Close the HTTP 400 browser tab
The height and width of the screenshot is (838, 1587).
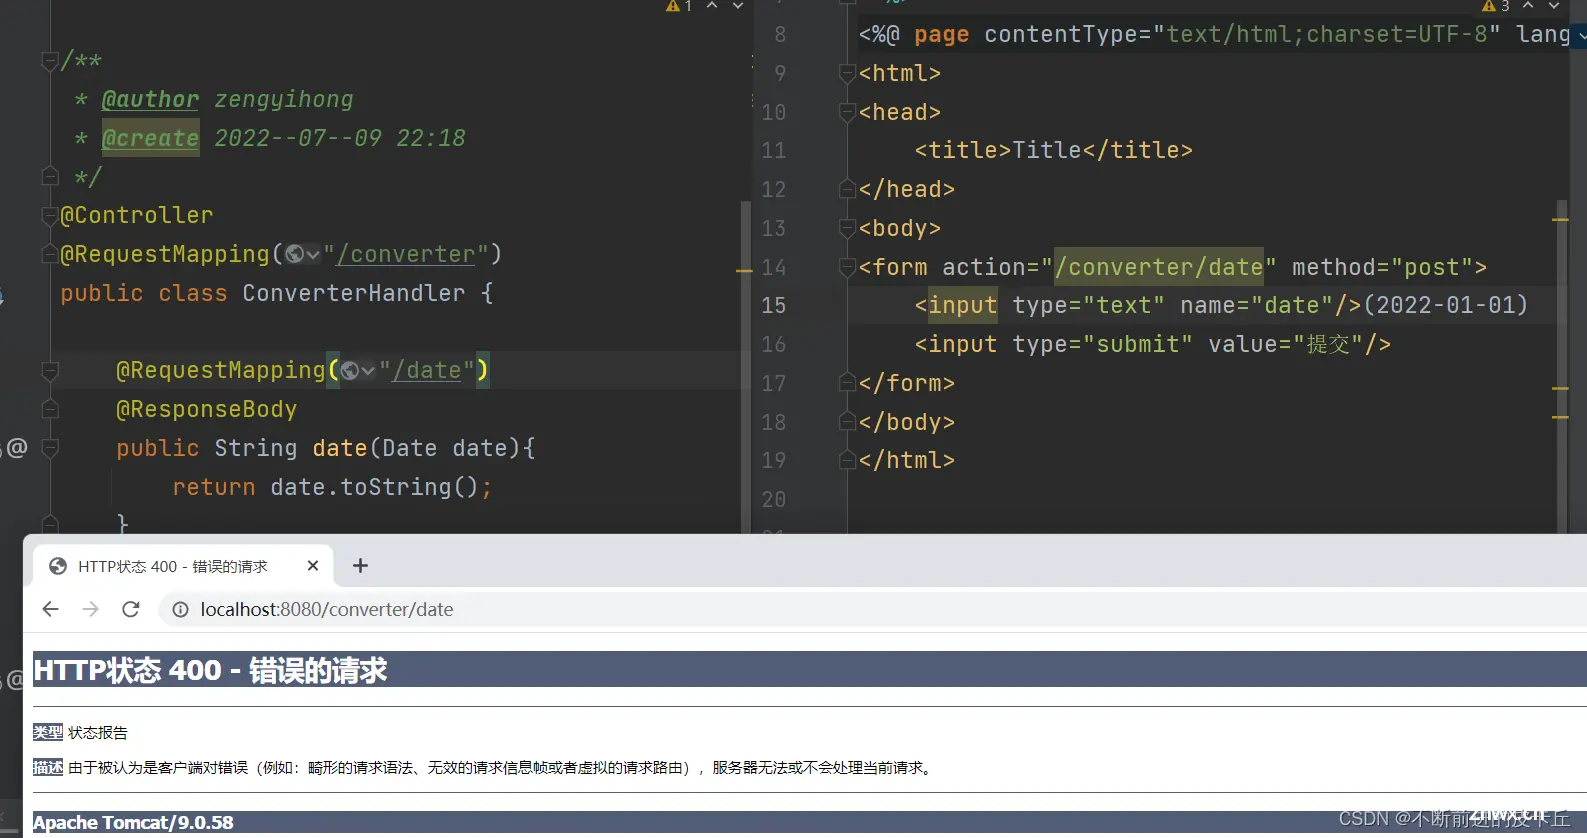point(313,566)
